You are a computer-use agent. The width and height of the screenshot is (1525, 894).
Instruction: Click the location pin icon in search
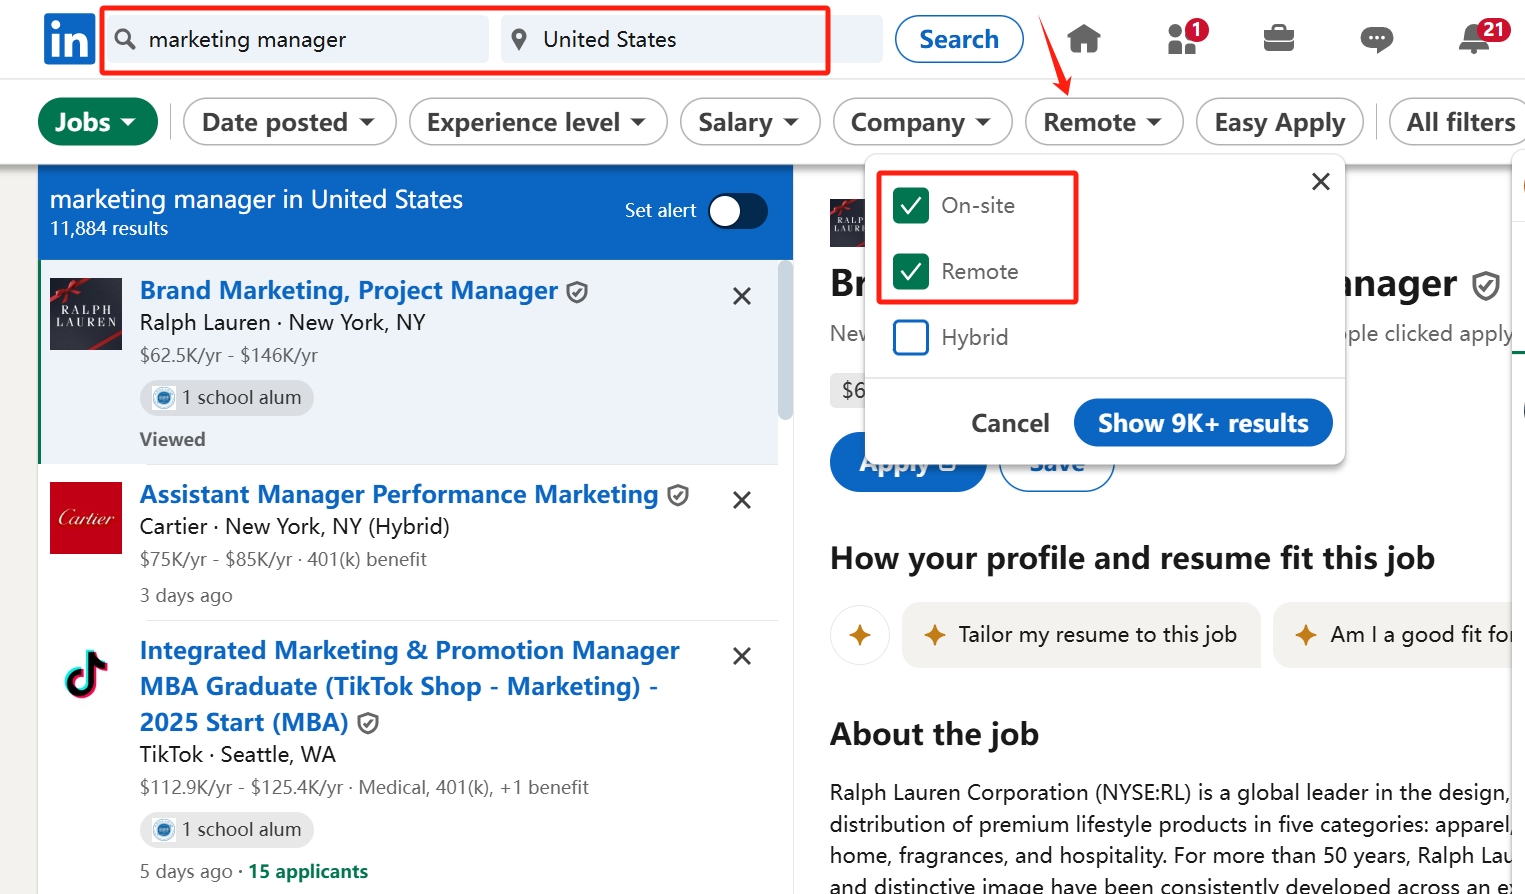[521, 39]
